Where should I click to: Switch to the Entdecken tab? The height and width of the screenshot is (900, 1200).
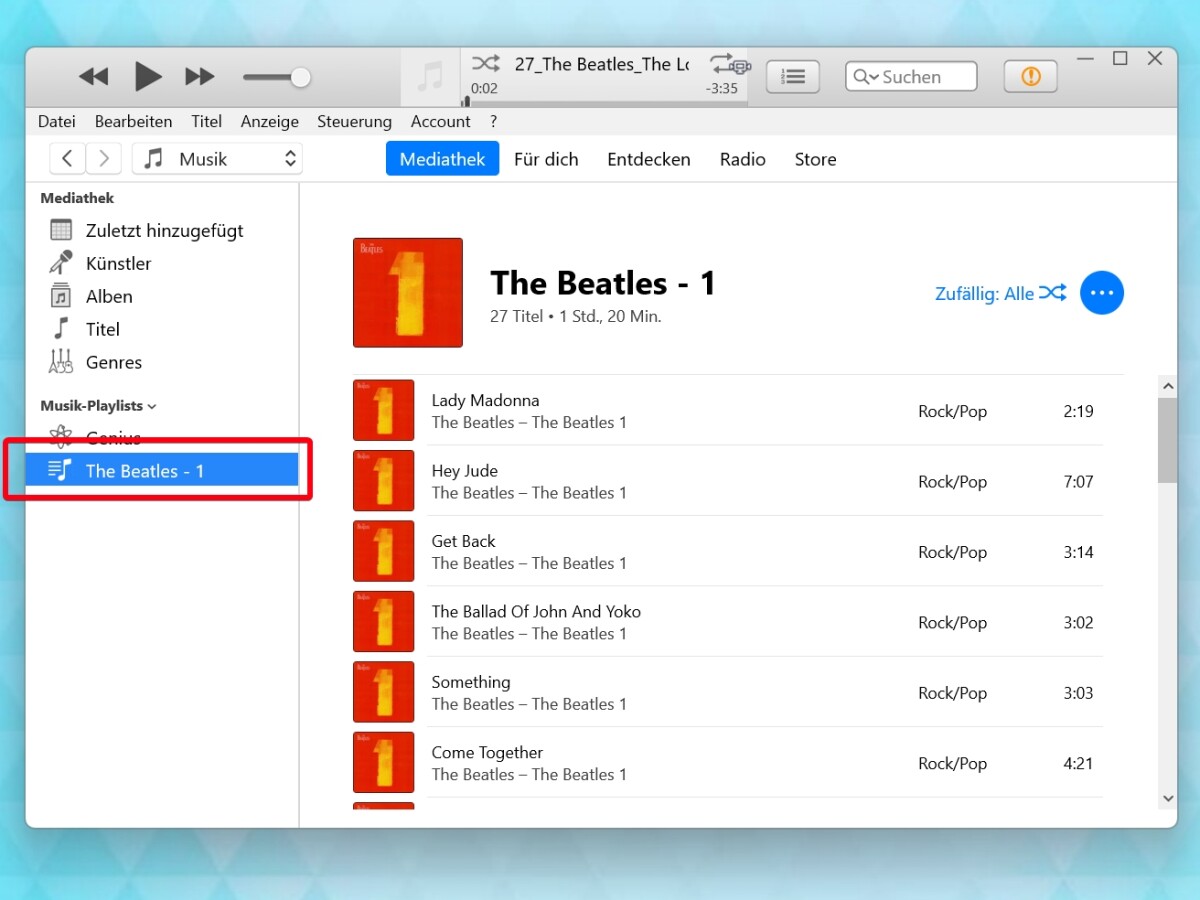coord(649,159)
